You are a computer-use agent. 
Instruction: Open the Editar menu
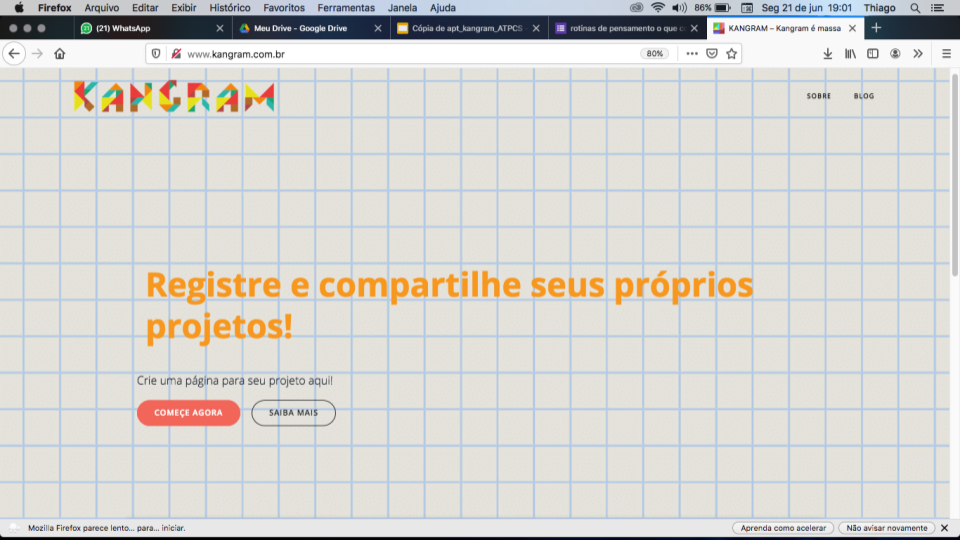[x=145, y=8]
